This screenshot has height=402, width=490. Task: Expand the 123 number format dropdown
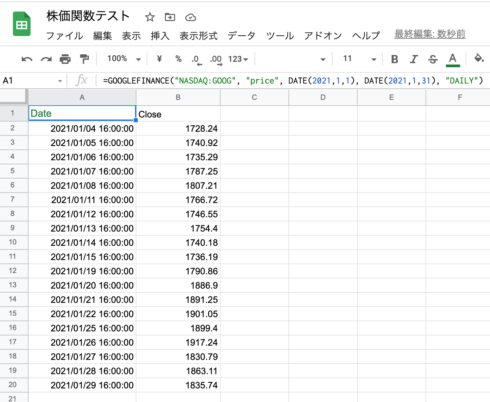(x=238, y=59)
